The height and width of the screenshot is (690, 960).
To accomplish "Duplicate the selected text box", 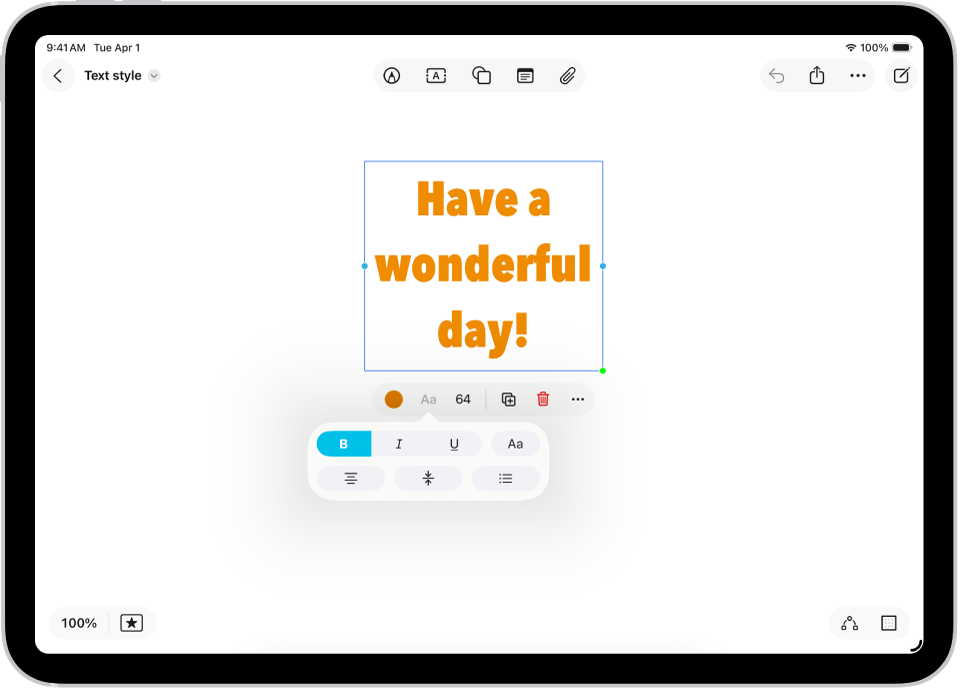I will 507,399.
